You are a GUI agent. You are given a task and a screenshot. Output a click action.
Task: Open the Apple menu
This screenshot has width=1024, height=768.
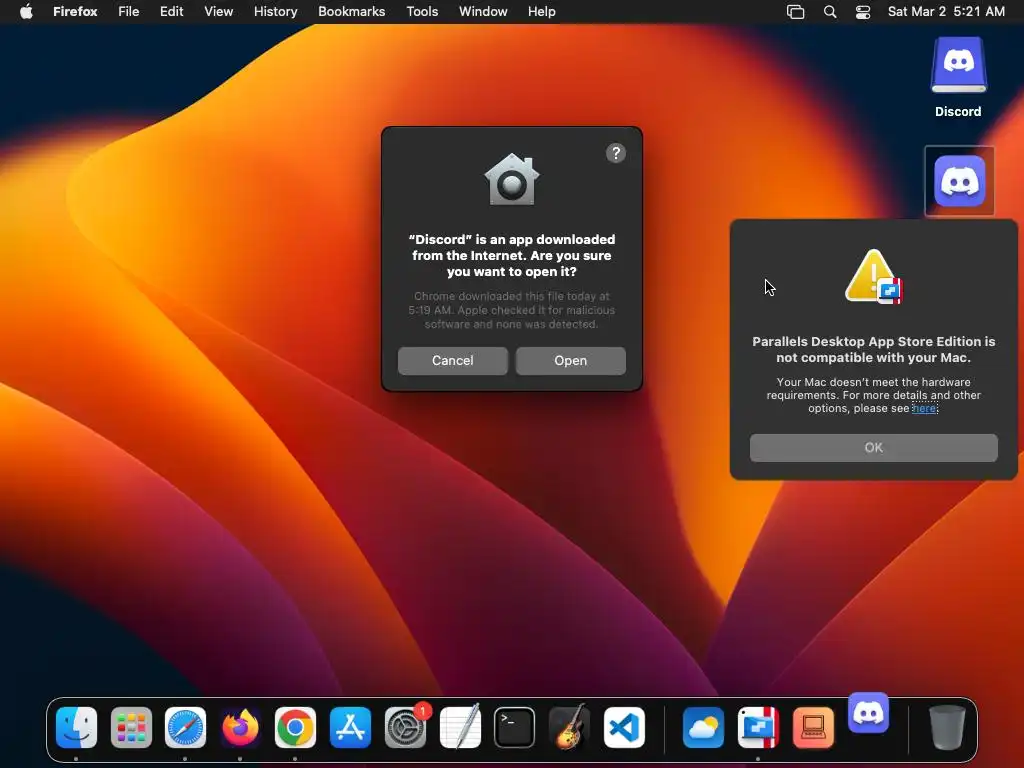pyautogui.click(x=26, y=11)
